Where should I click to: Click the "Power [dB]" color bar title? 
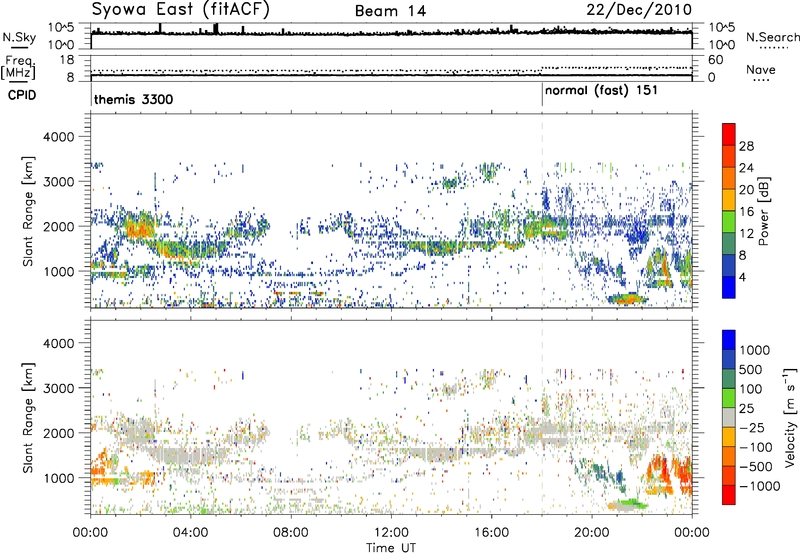pos(763,211)
